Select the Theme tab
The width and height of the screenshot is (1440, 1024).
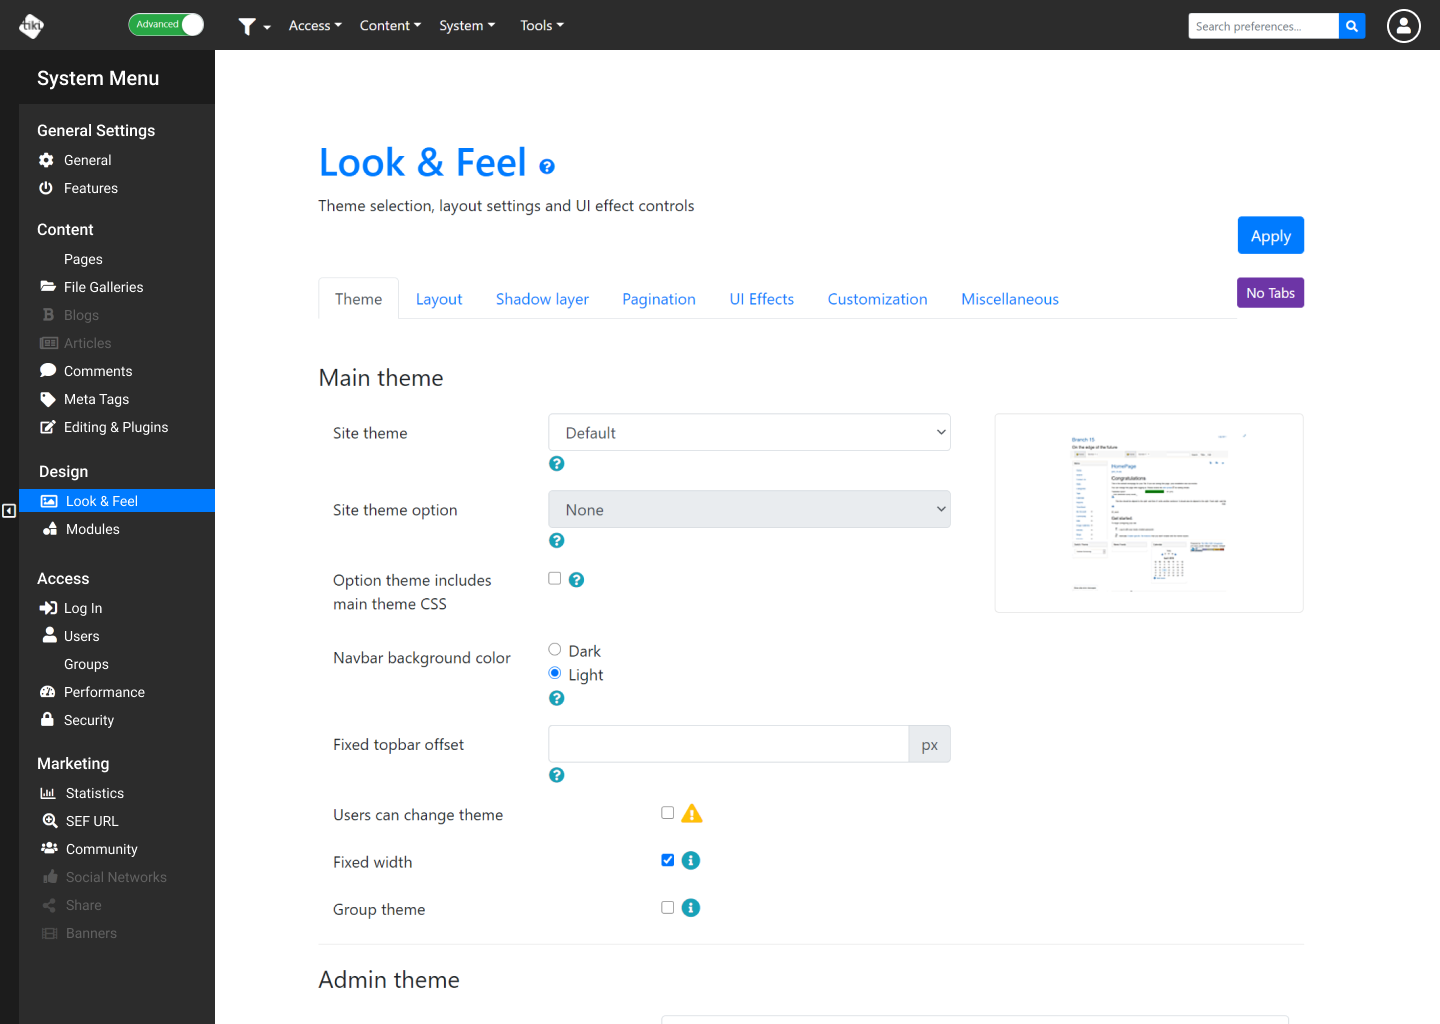point(359,299)
